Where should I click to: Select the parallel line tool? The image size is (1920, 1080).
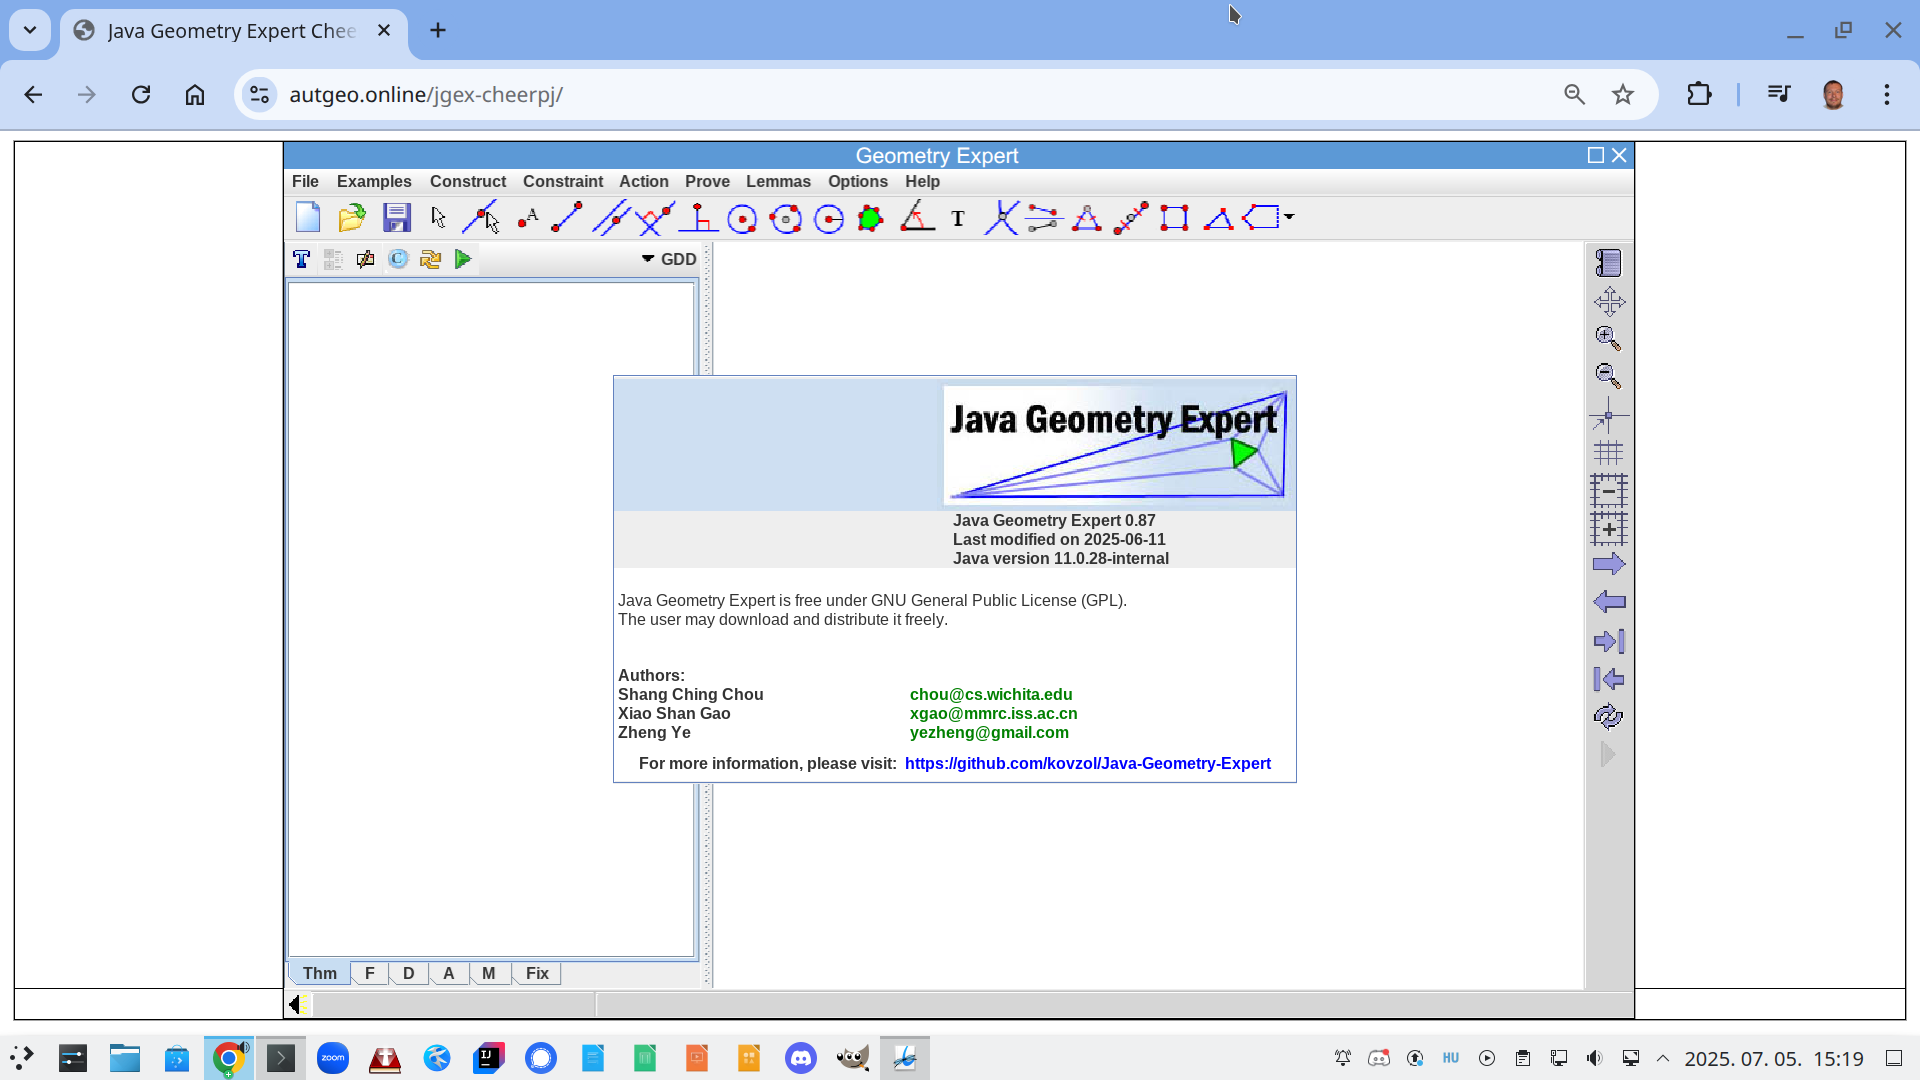tap(611, 217)
